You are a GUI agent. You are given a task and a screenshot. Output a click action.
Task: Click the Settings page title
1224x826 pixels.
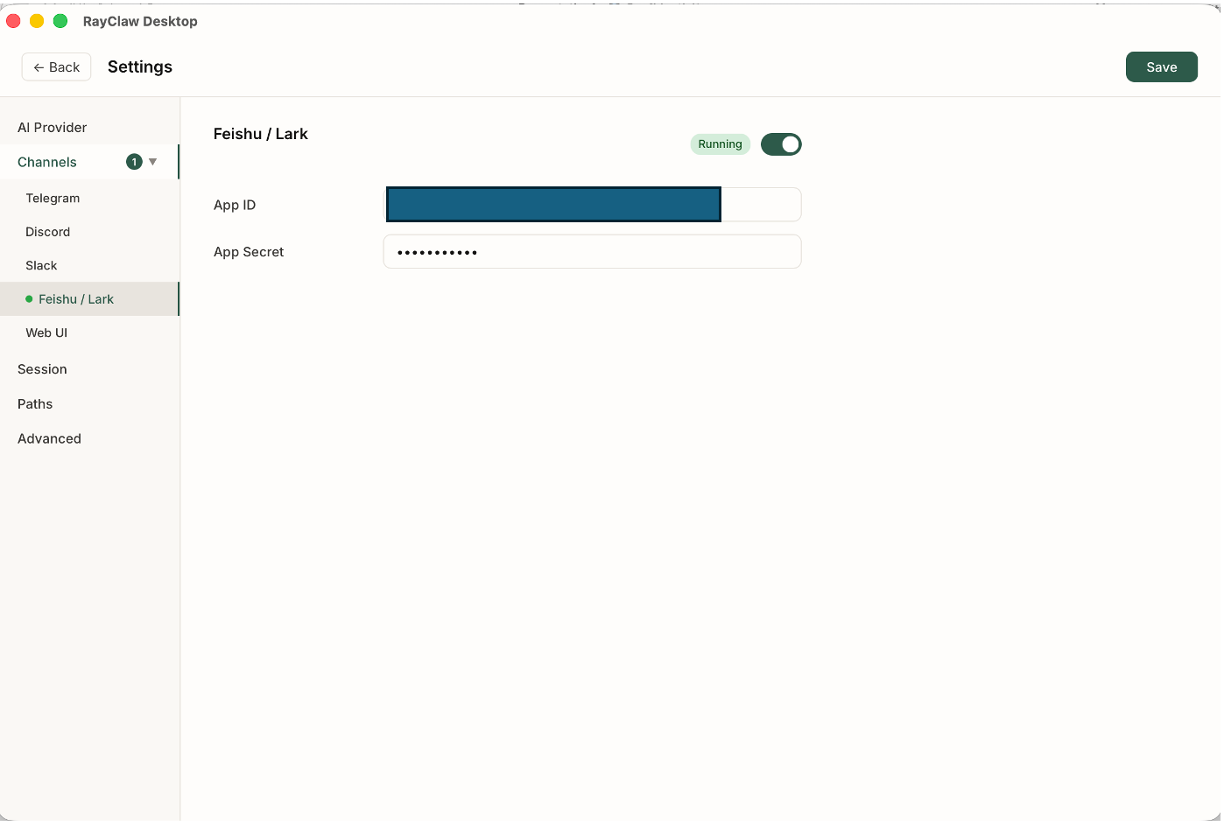[139, 66]
